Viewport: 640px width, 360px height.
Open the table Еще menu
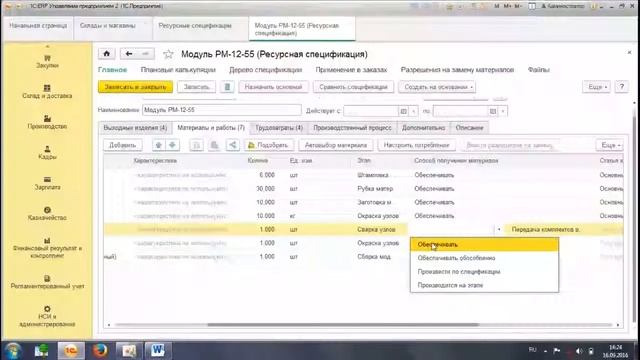click(610, 145)
